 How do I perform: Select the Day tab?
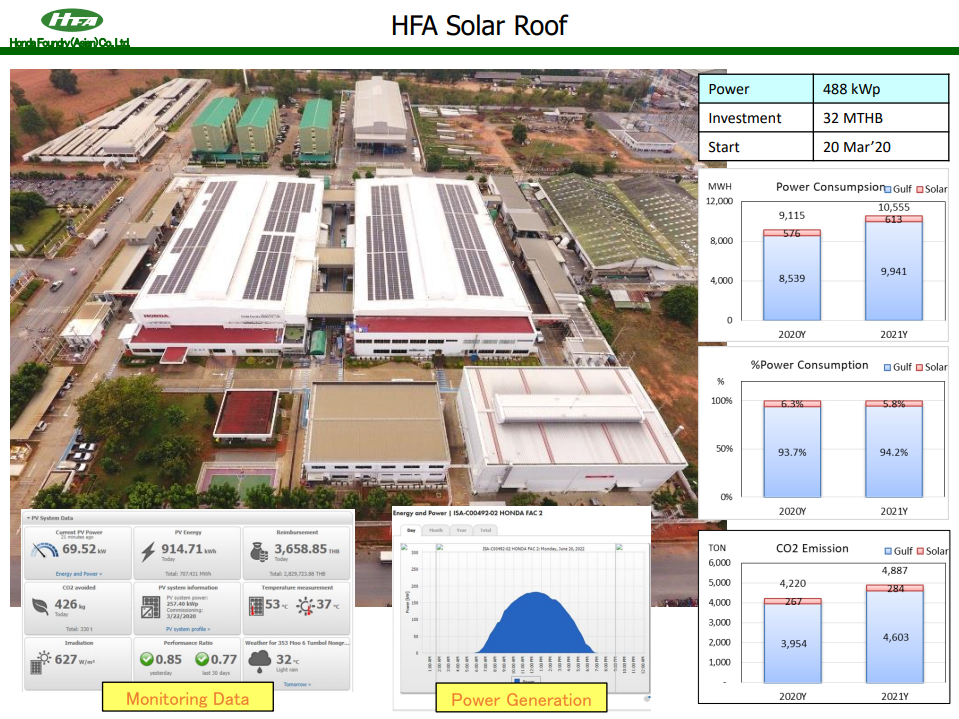click(x=410, y=530)
